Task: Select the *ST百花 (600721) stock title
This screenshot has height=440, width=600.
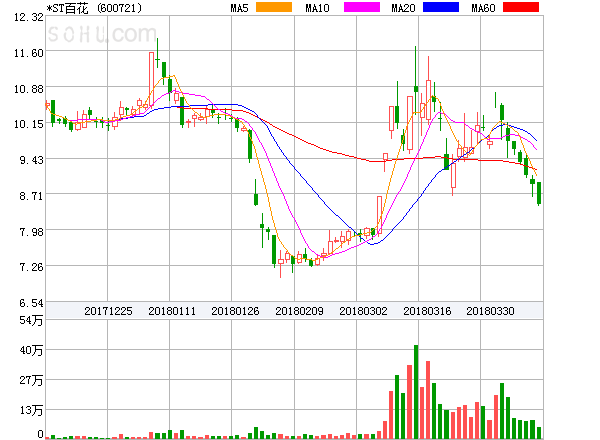Action: click(x=94, y=8)
